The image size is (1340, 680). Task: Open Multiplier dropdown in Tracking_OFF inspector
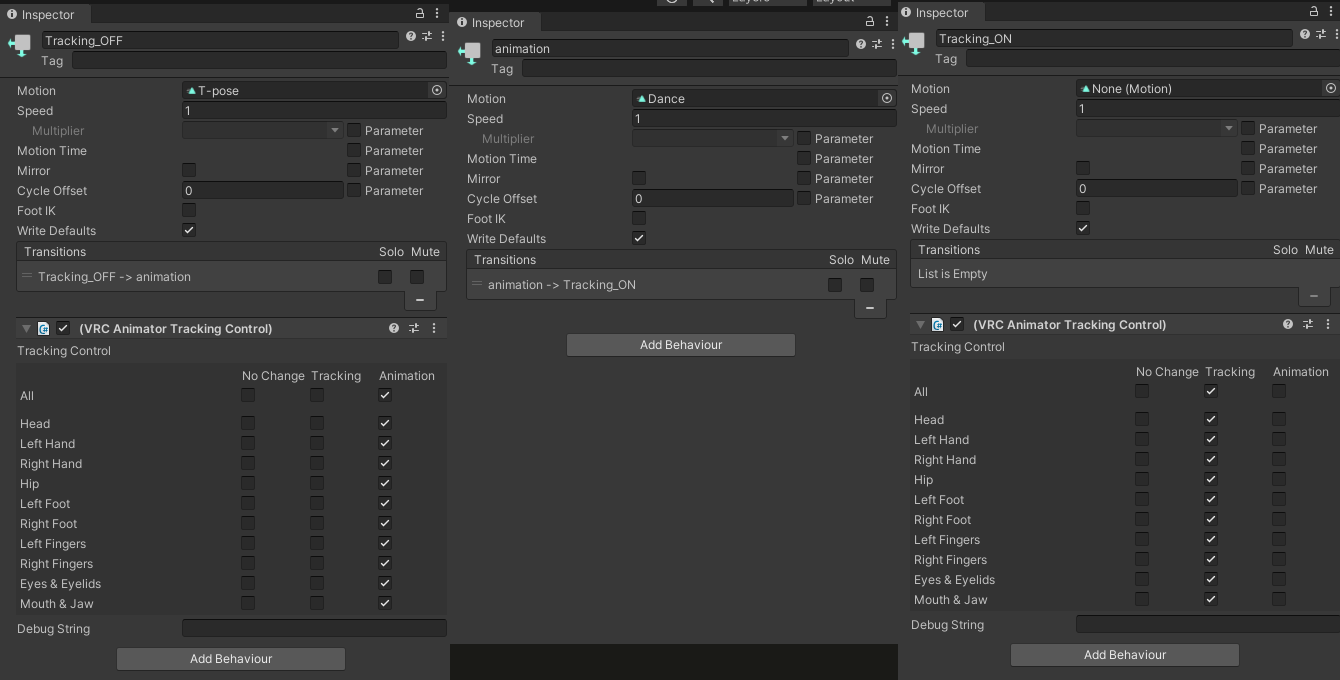pyautogui.click(x=263, y=130)
